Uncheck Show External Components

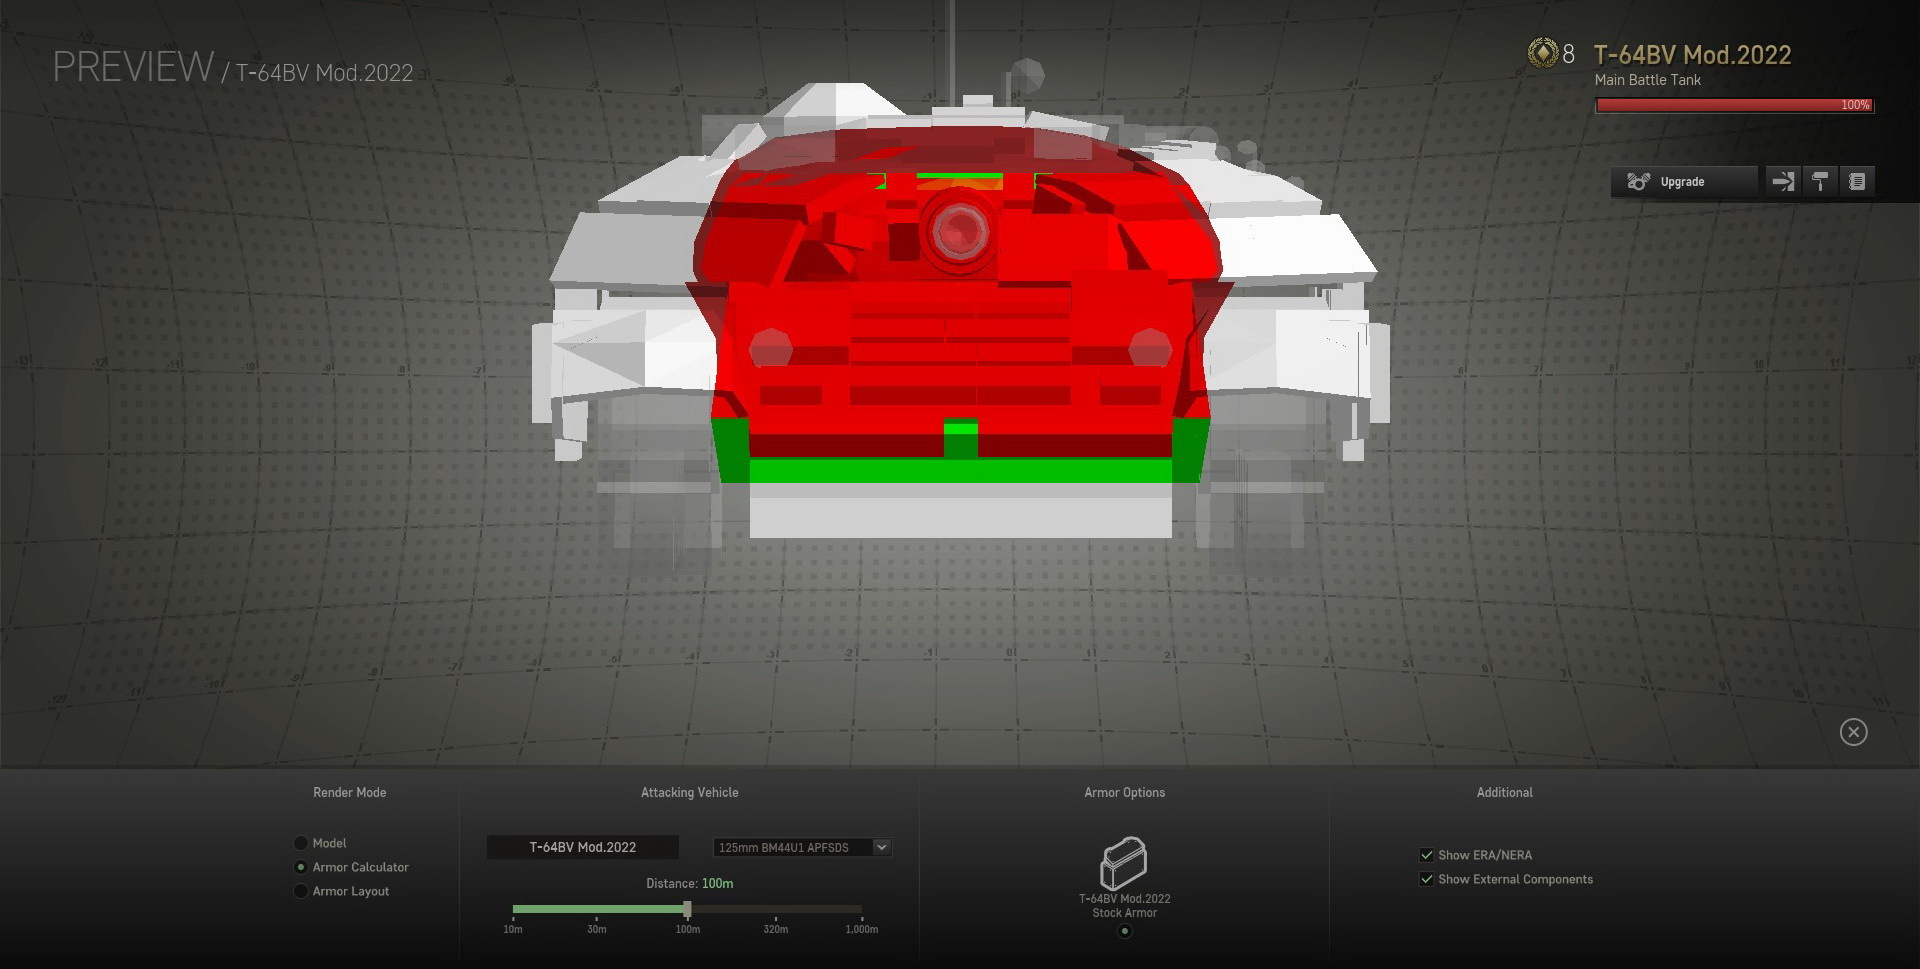click(1427, 879)
